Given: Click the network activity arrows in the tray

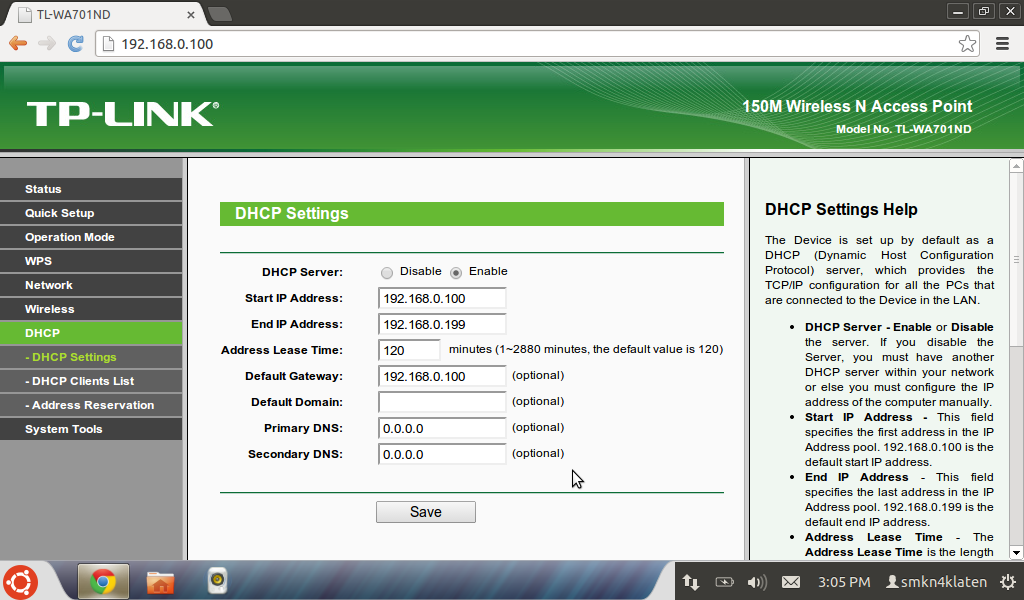Looking at the screenshot, I should pyautogui.click(x=690, y=581).
